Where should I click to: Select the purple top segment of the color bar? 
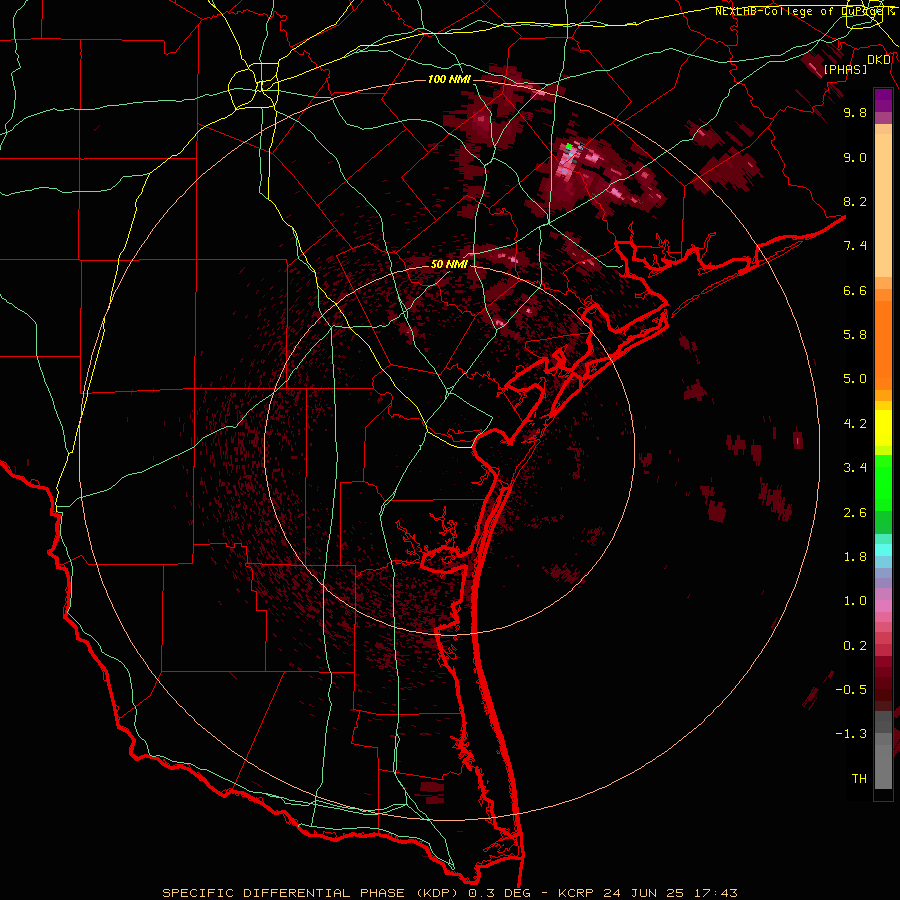point(883,100)
